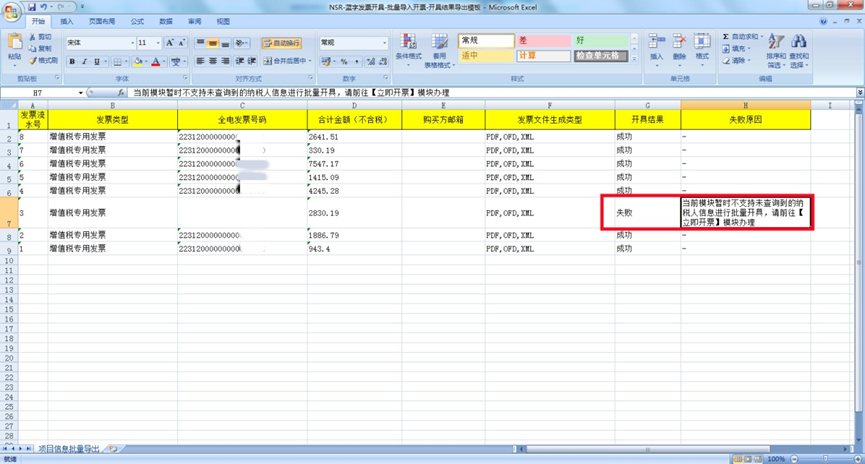Switch to the 公式 ribbon tab
This screenshot has width=865, height=464.
pos(137,22)
